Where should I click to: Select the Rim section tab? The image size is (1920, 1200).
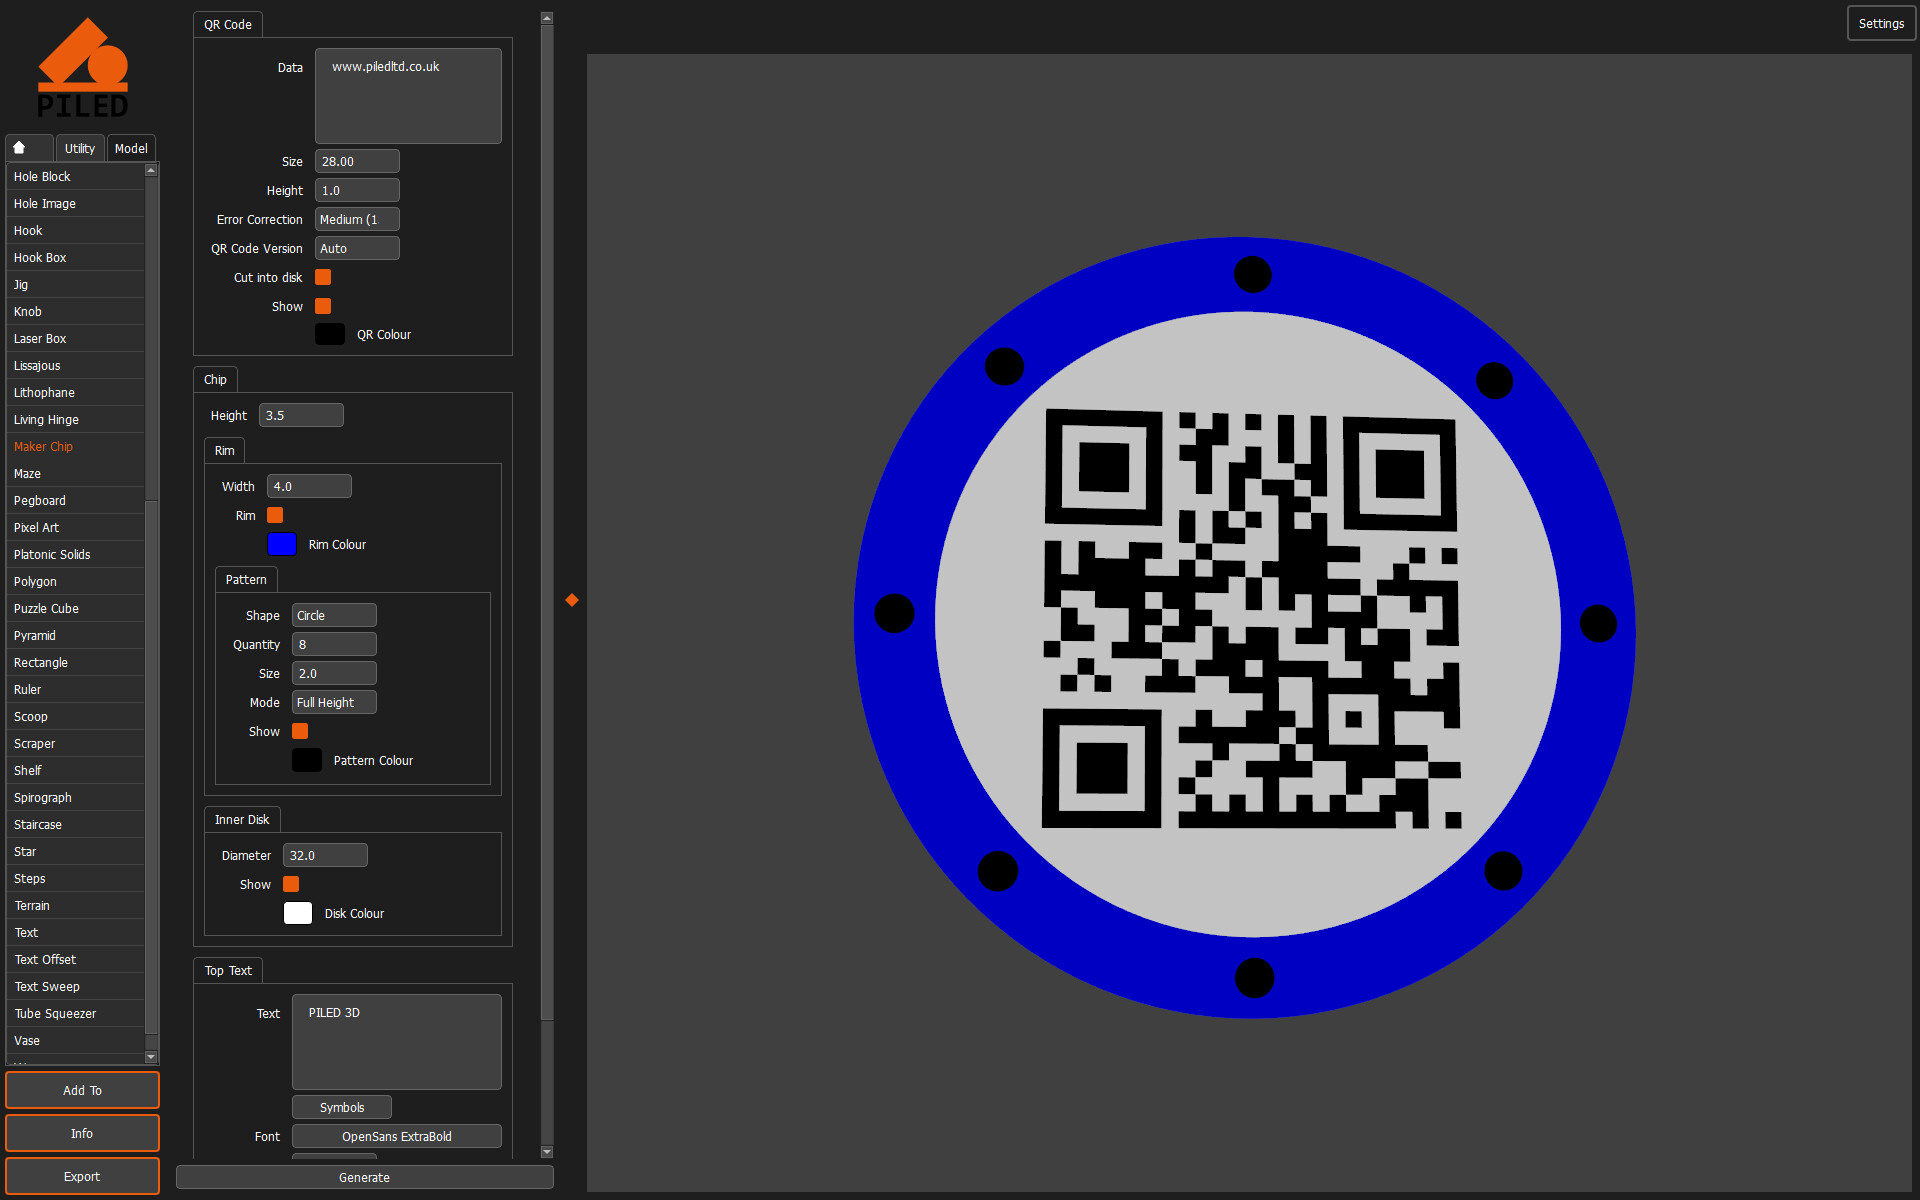pyautogui.click(x=225, y=450)
